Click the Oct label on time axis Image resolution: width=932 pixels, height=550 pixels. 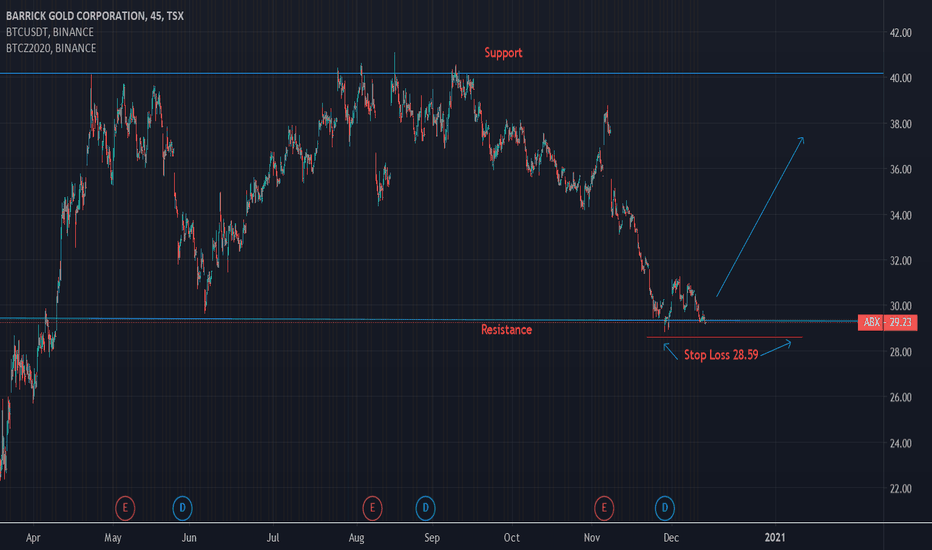(x=512, y=538)
